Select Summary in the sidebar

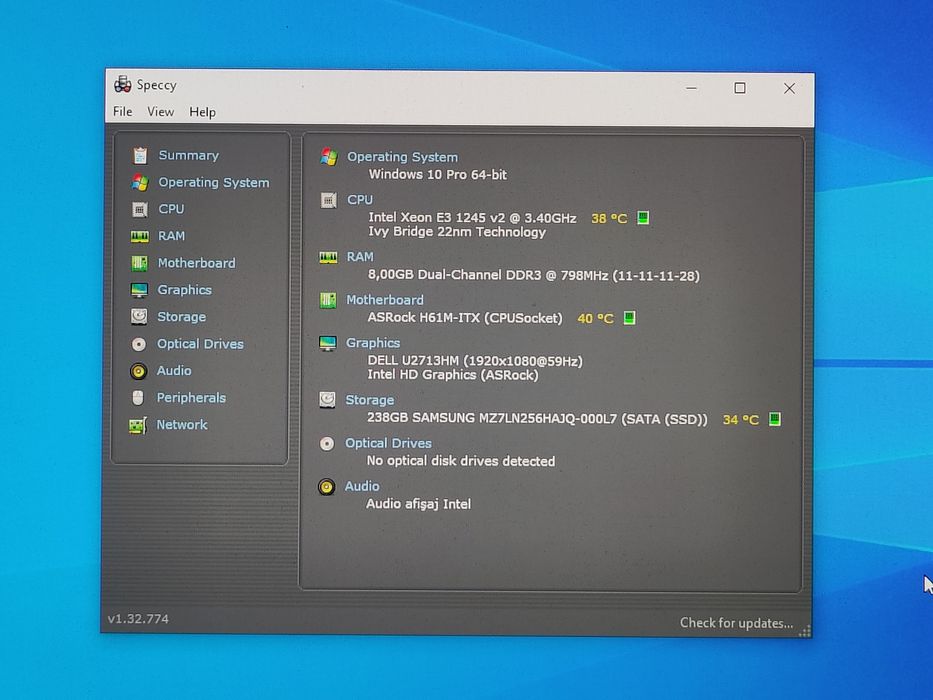tap(189, 155)
